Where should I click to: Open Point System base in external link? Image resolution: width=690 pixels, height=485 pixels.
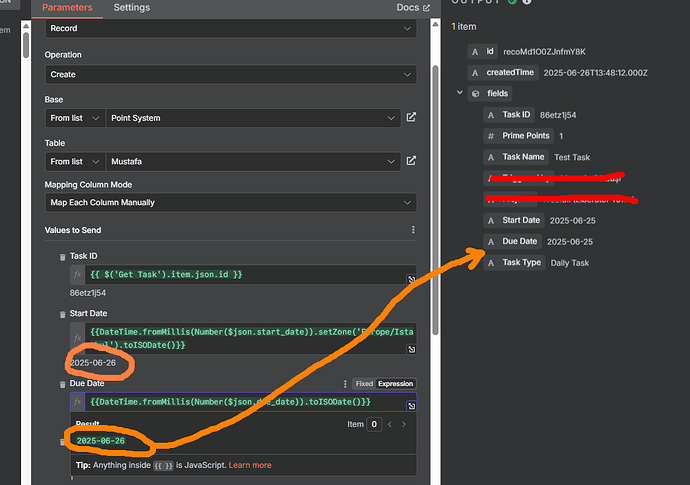coord(411,117)
